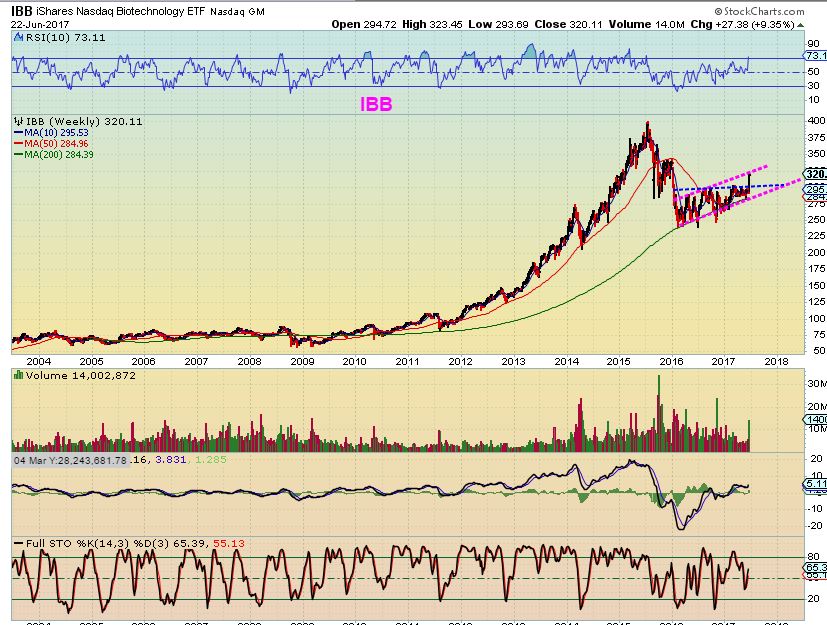Click the red 55.13 stochastic %D value
The width and height of the screenshot is (827, 625).
pos(228,543)
